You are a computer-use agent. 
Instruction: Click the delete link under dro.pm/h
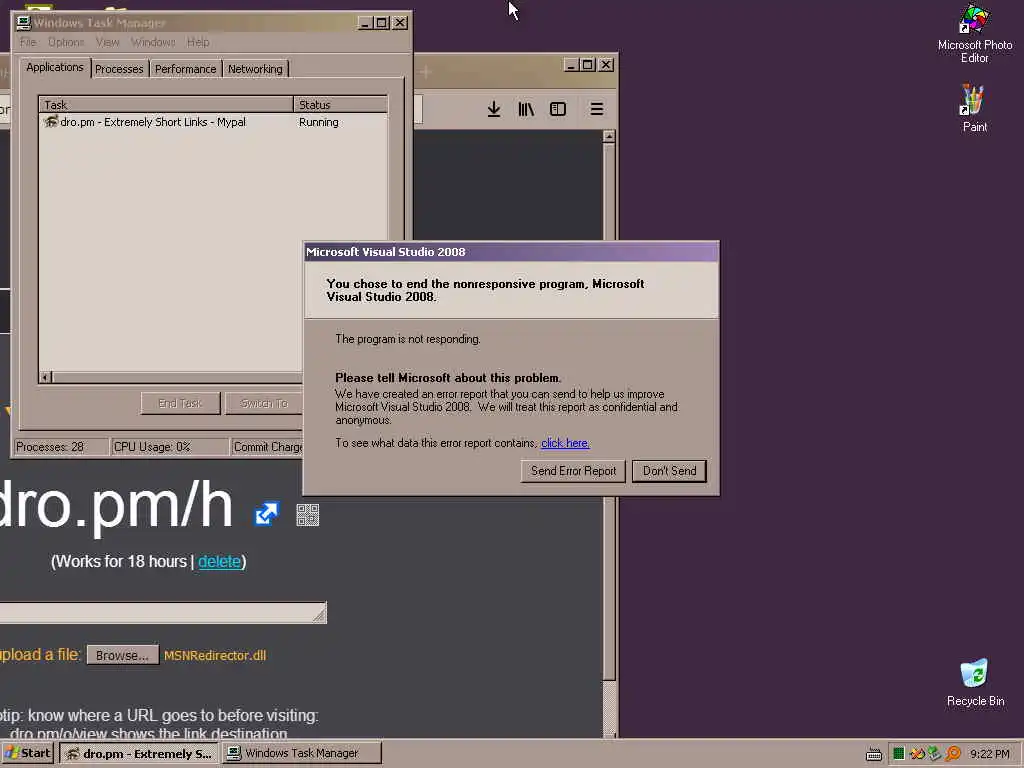pos(219,562)
